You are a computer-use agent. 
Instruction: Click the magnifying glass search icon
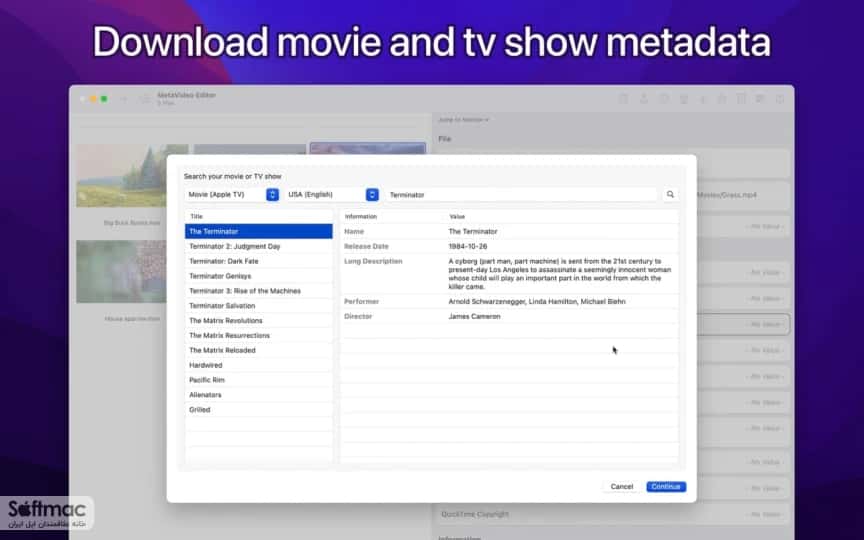pos(670,195)
